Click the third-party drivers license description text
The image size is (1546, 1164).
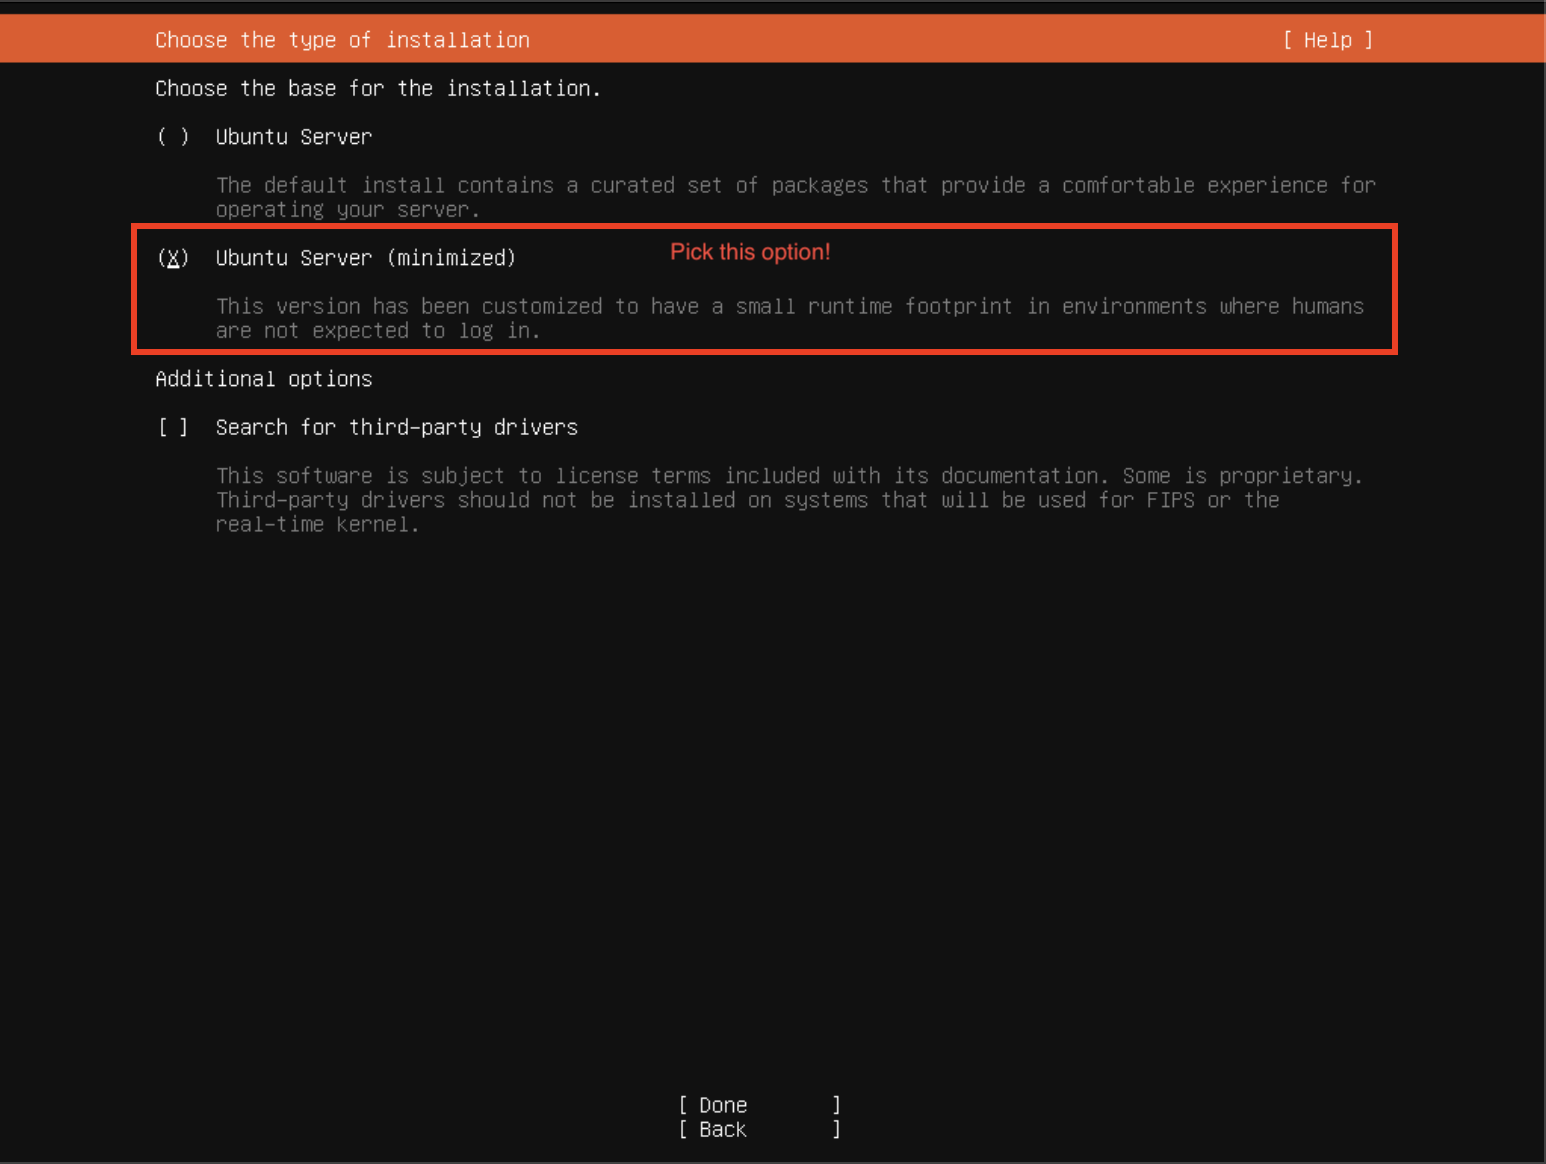789,499
